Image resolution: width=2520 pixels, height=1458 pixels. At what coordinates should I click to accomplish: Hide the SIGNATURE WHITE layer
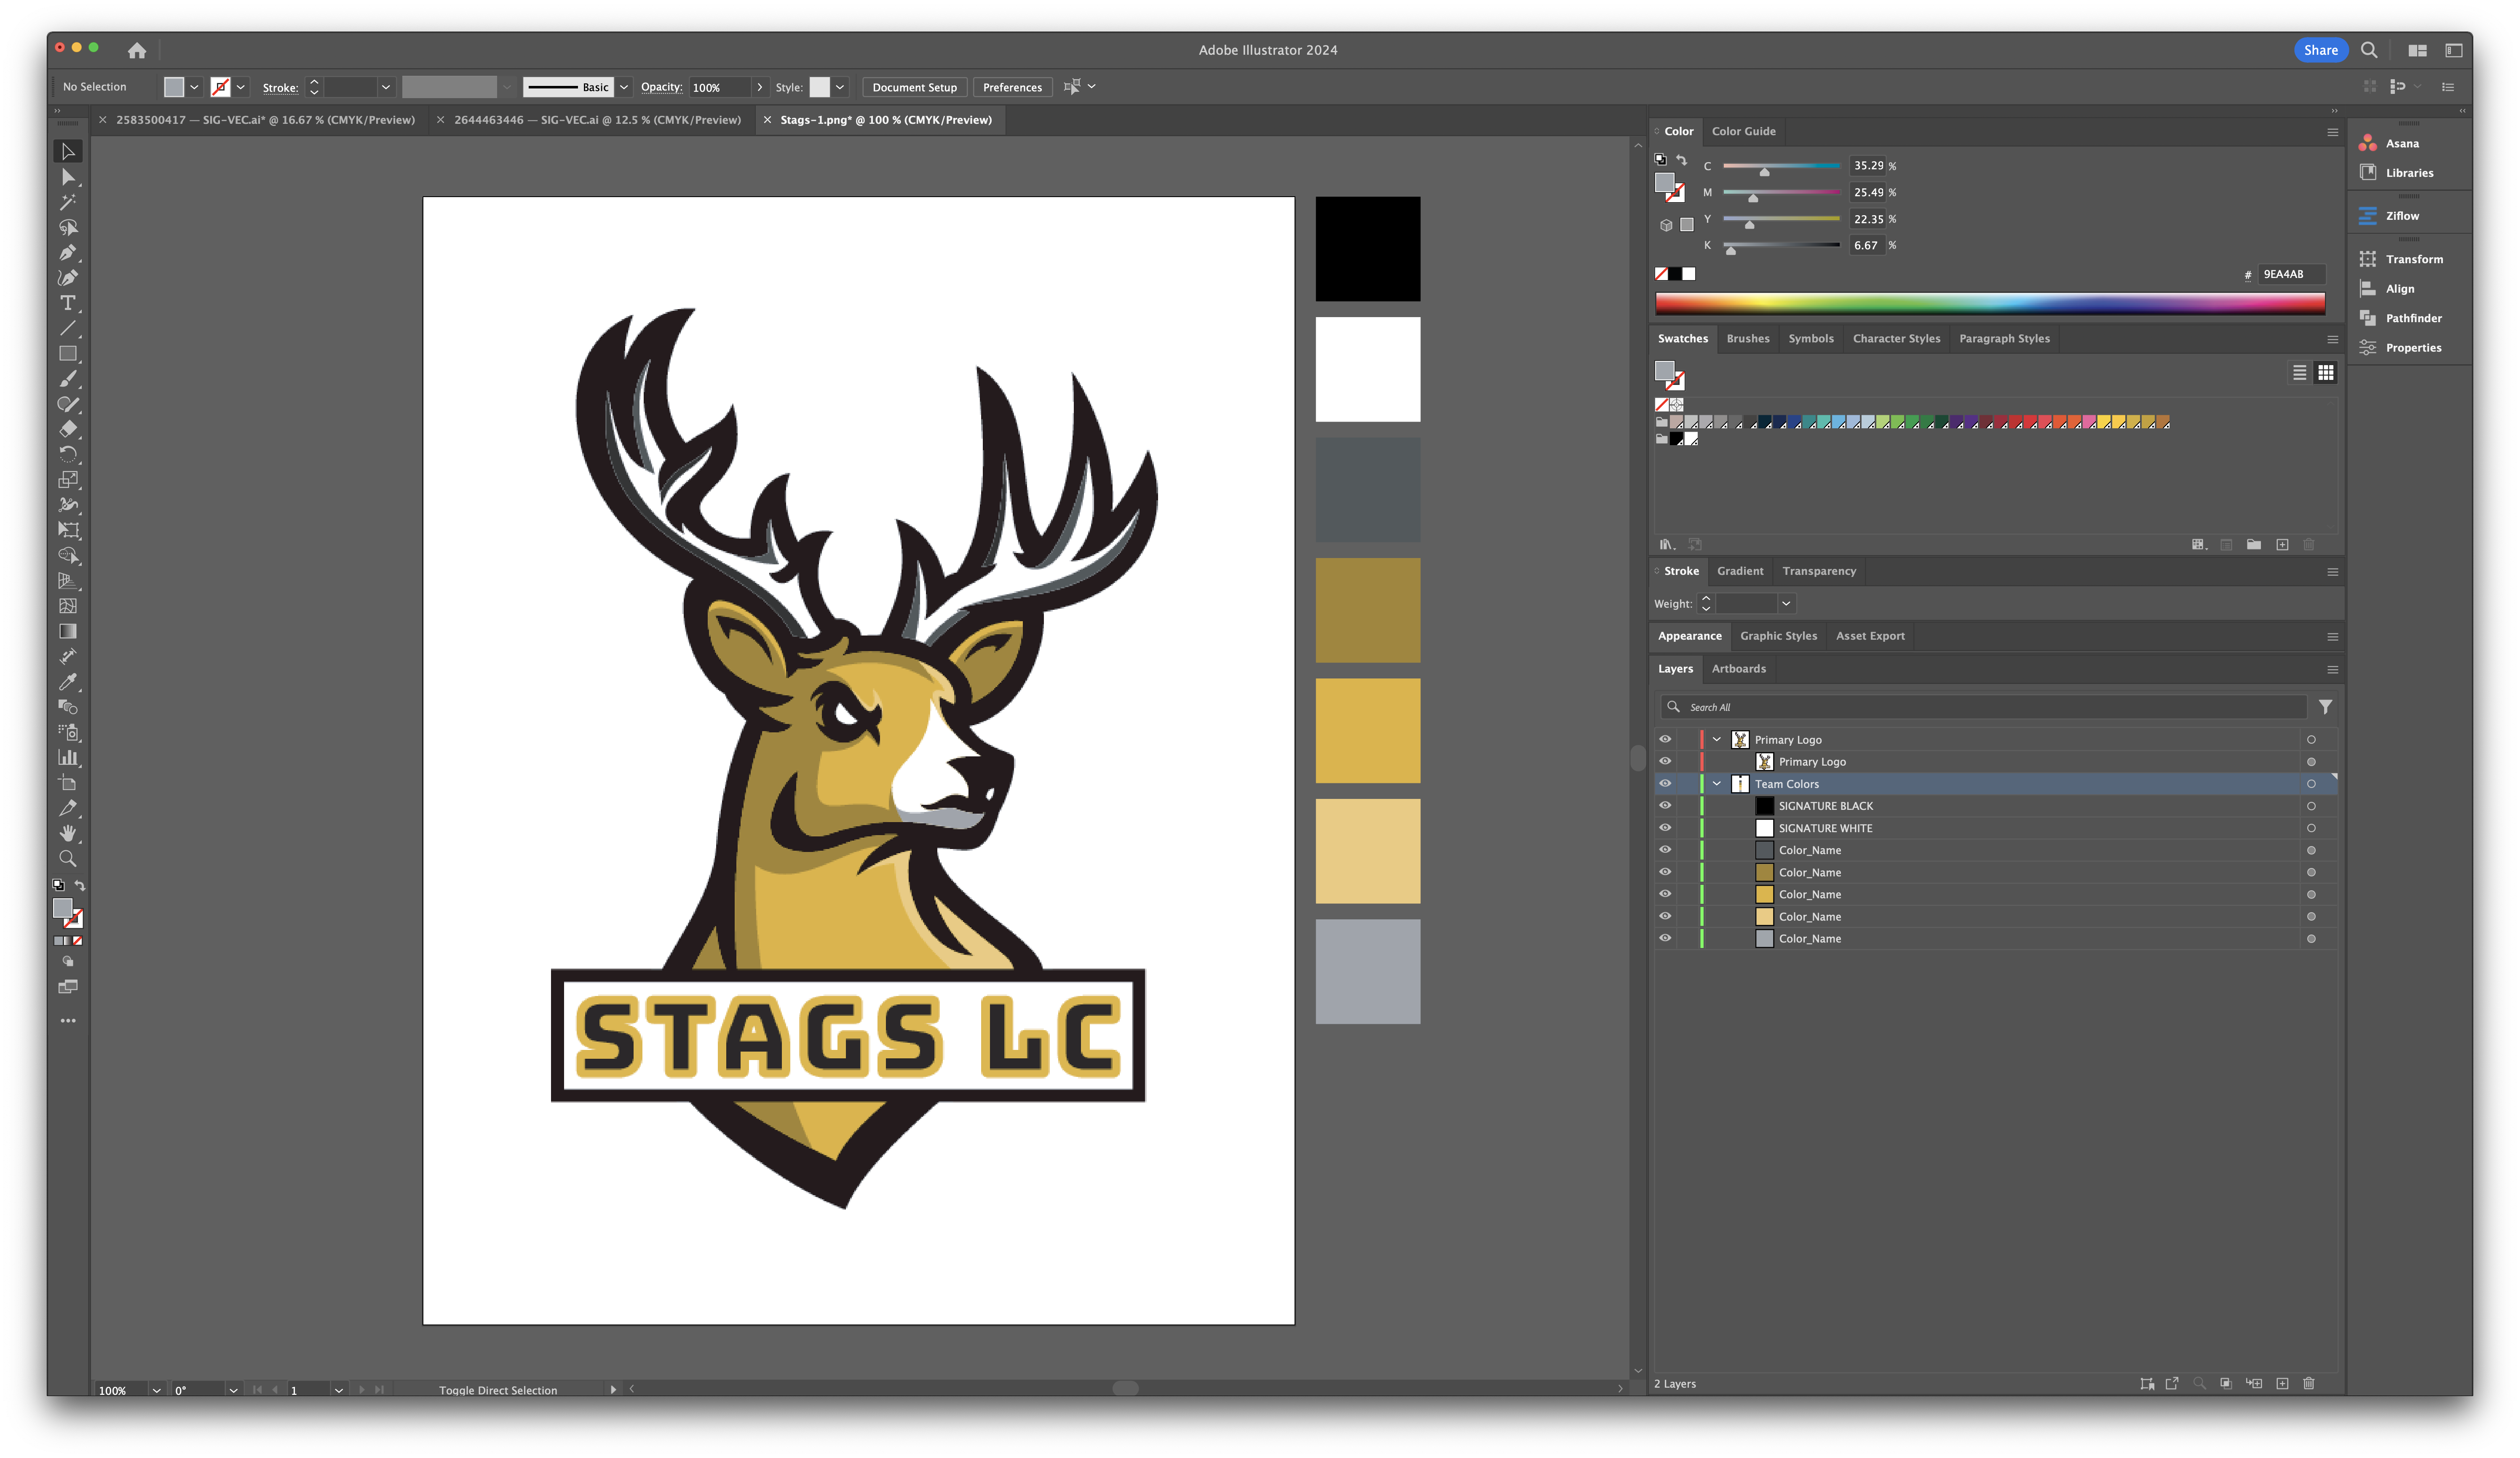pyautogui.click(x=1665, y=827)
